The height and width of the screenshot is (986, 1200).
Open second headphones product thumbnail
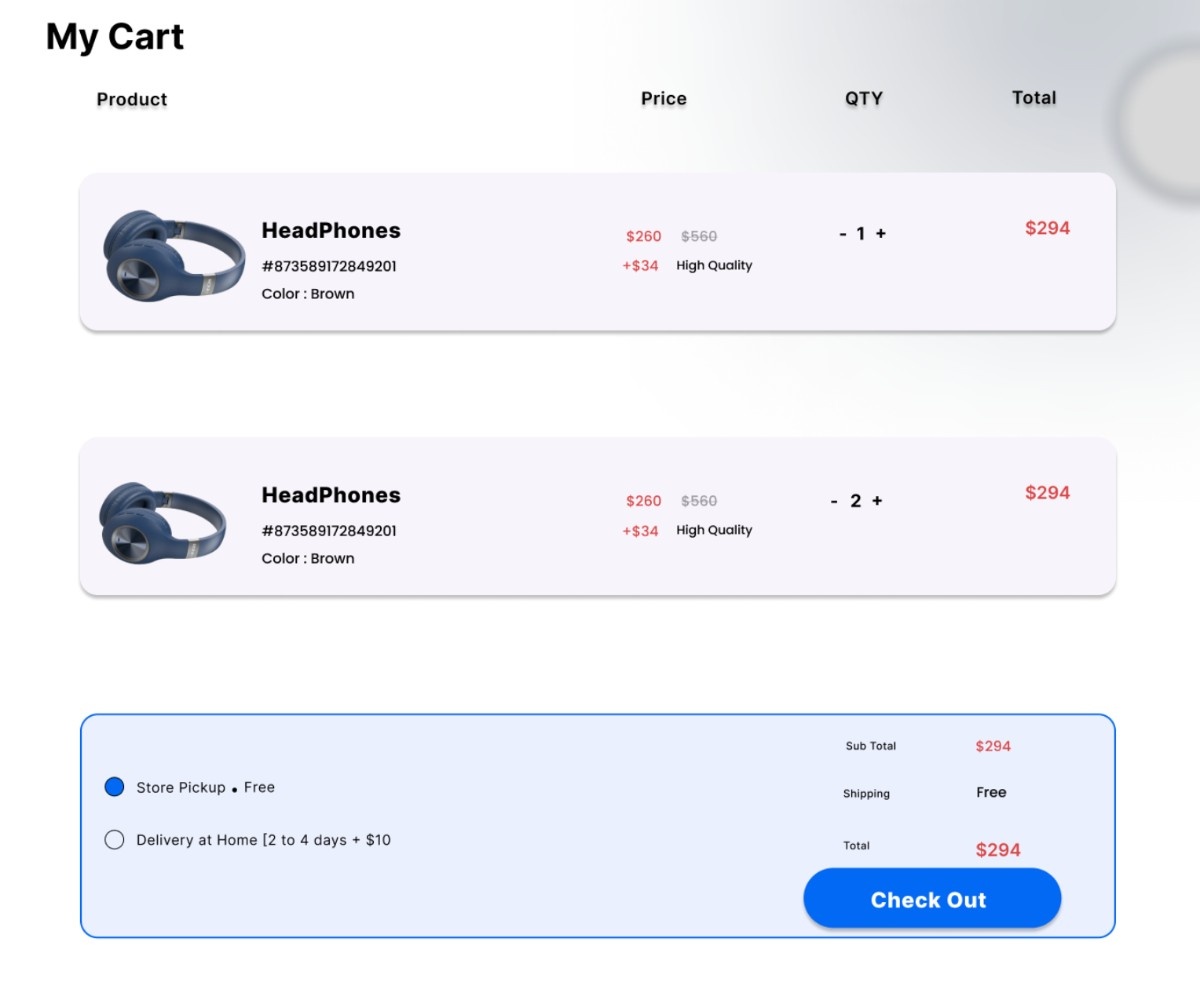tap(163, 520)
